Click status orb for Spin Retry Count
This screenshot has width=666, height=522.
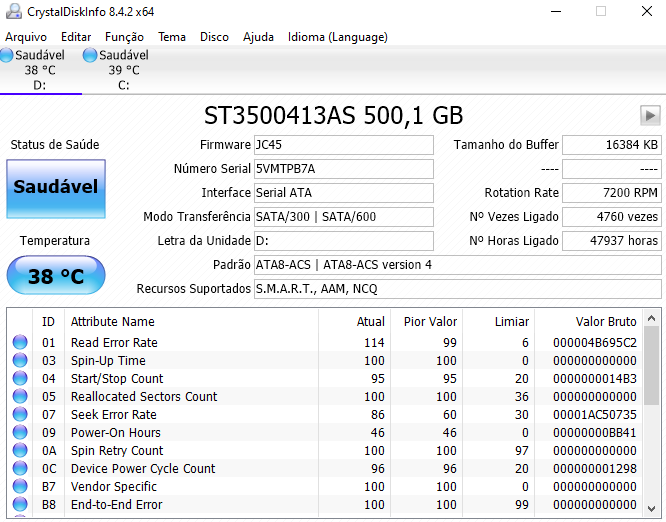20,450
